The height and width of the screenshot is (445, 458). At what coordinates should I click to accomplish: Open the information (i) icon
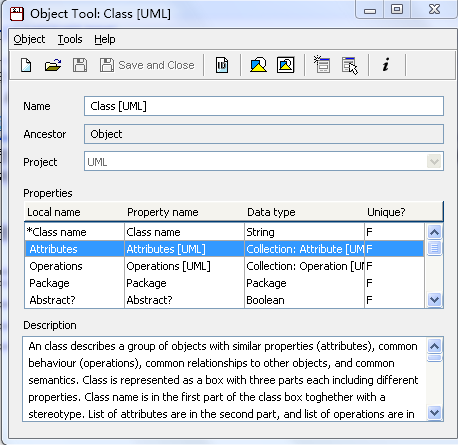386,65
